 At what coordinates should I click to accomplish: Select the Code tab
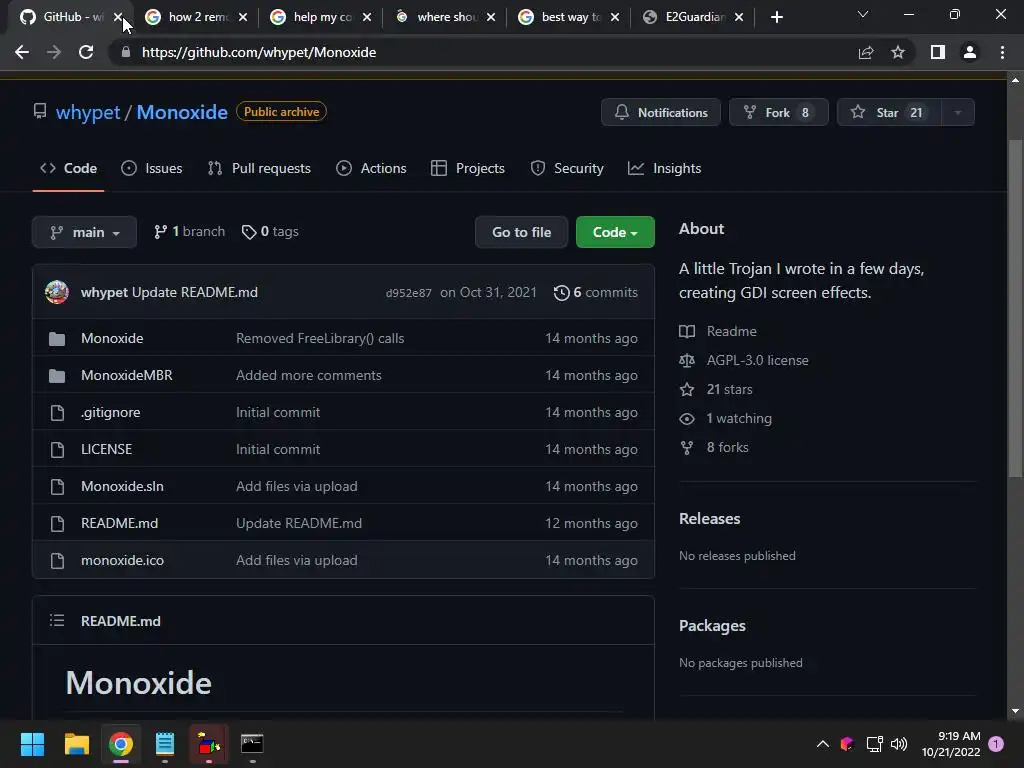click(x=69, y=168)
